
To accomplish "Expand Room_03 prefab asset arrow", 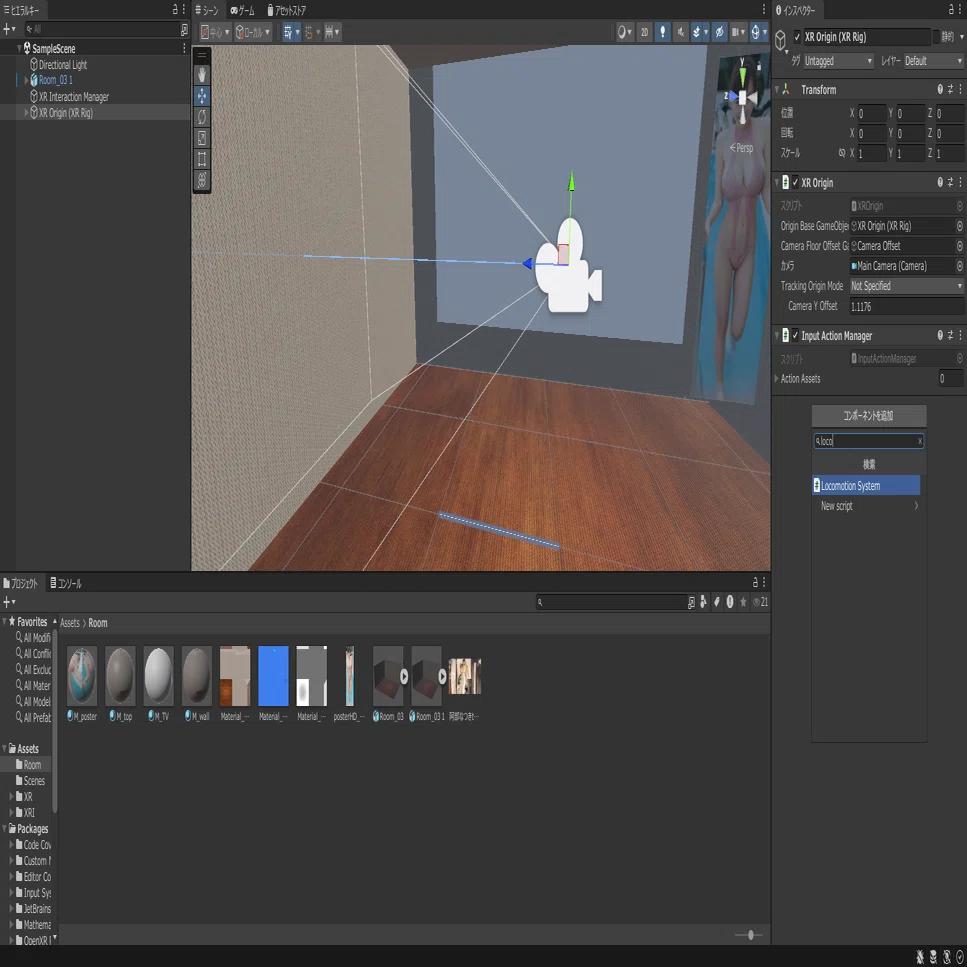I will (x=404, y=677).
